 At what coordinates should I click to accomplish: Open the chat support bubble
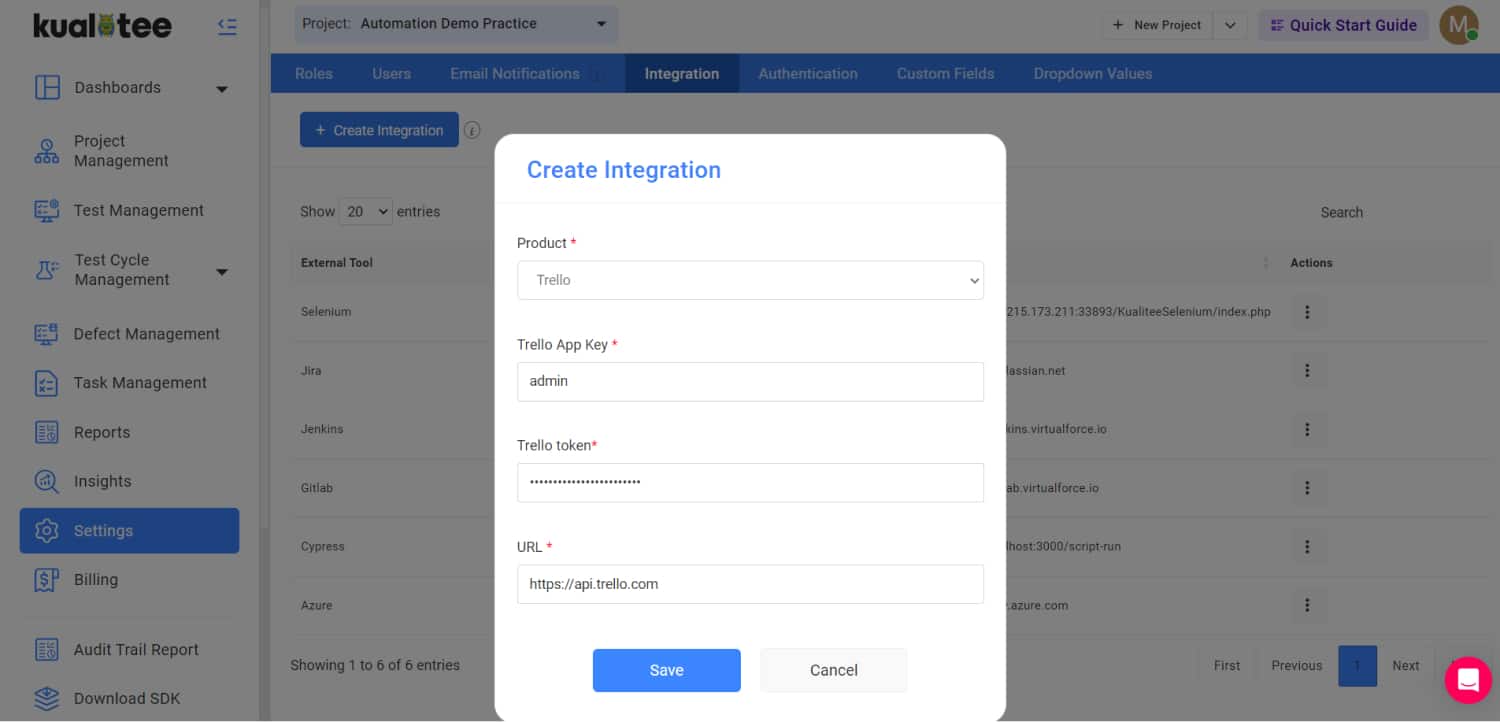(1467, 680)
